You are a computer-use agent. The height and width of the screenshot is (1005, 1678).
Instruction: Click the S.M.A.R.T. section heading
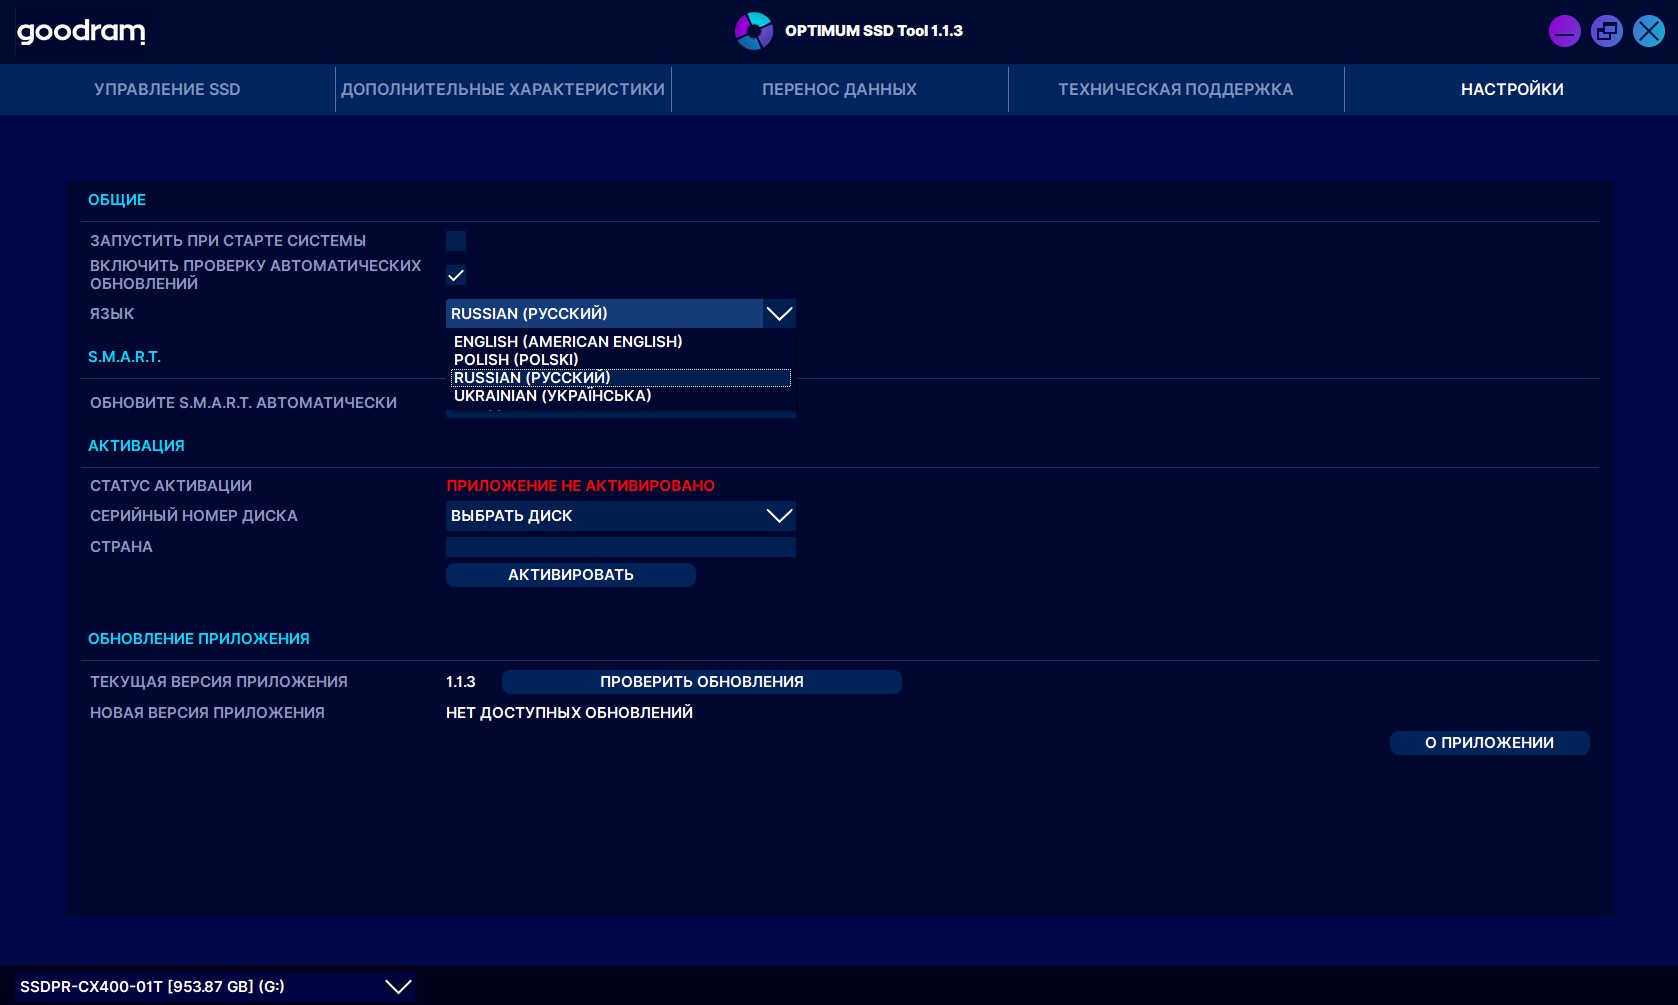tap(124, 357)
